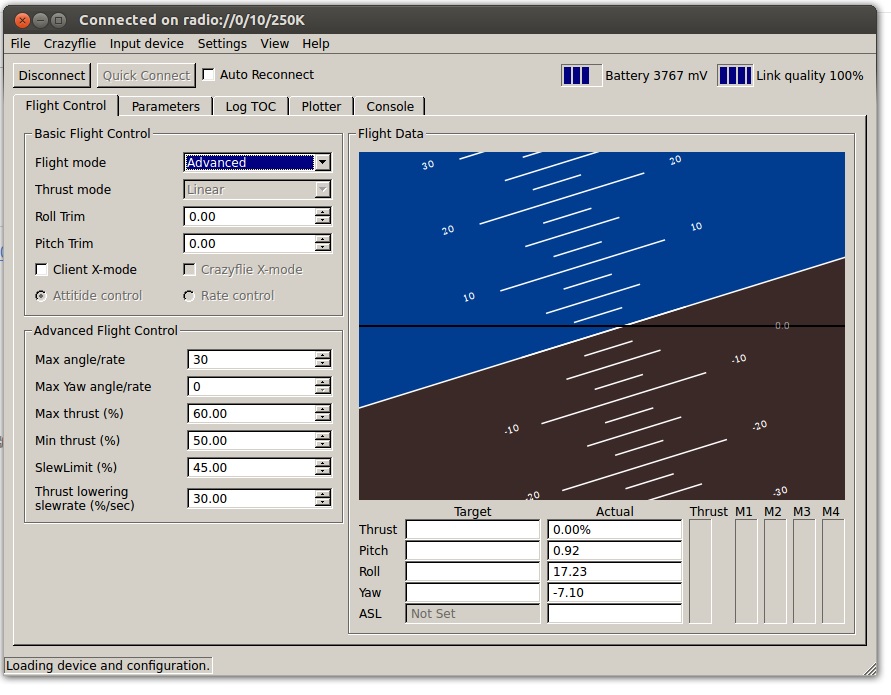The height and width of the screenshot is (695, 891).
Task: Increase the Roll Trim value
Action: tap(322, 213)
